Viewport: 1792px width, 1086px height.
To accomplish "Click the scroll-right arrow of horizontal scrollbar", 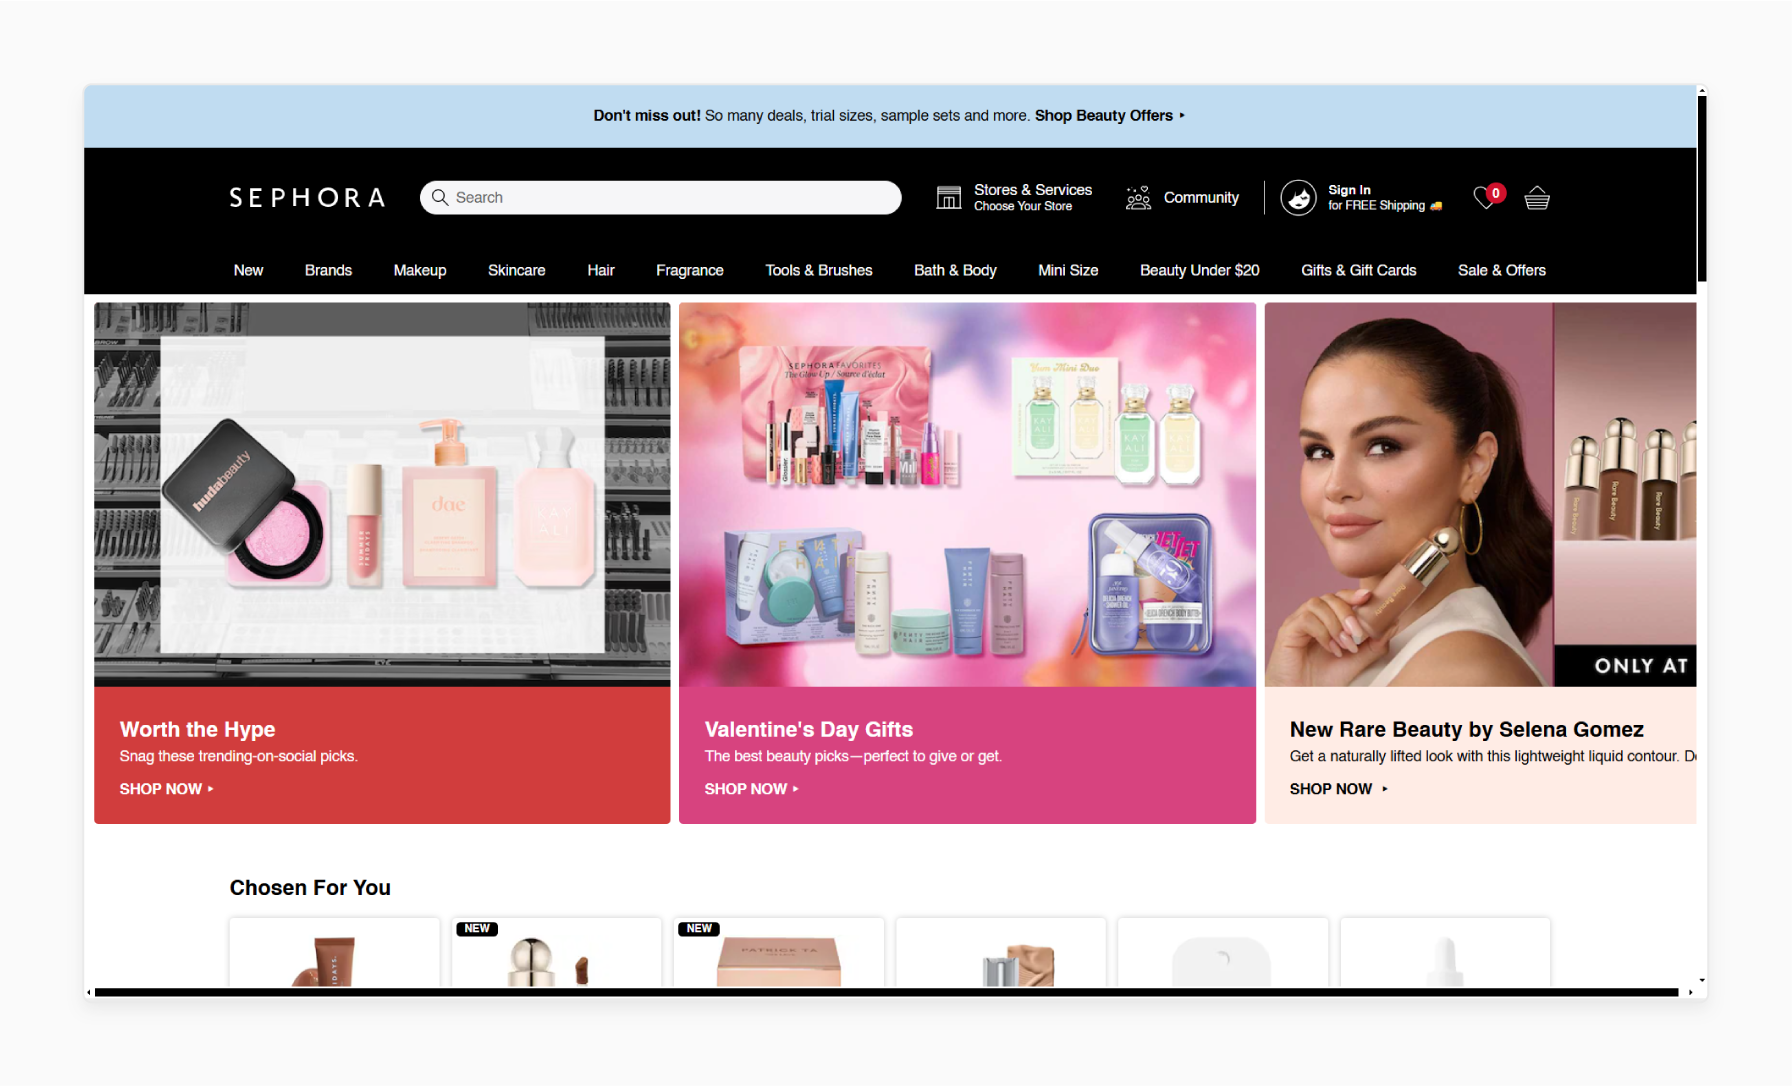I will 1691,992.
